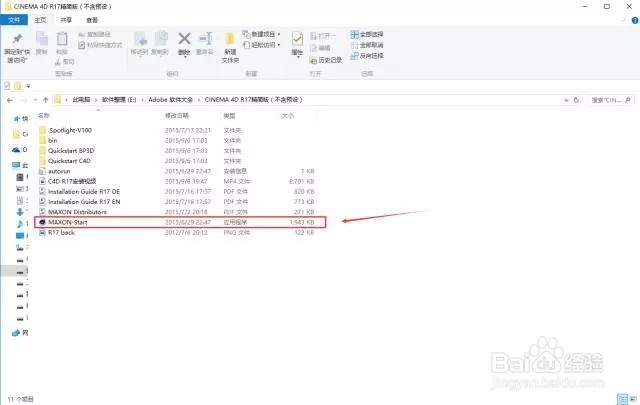
Task: Open History (历史记录) in ribbon
Action: [x=326, y=60]
